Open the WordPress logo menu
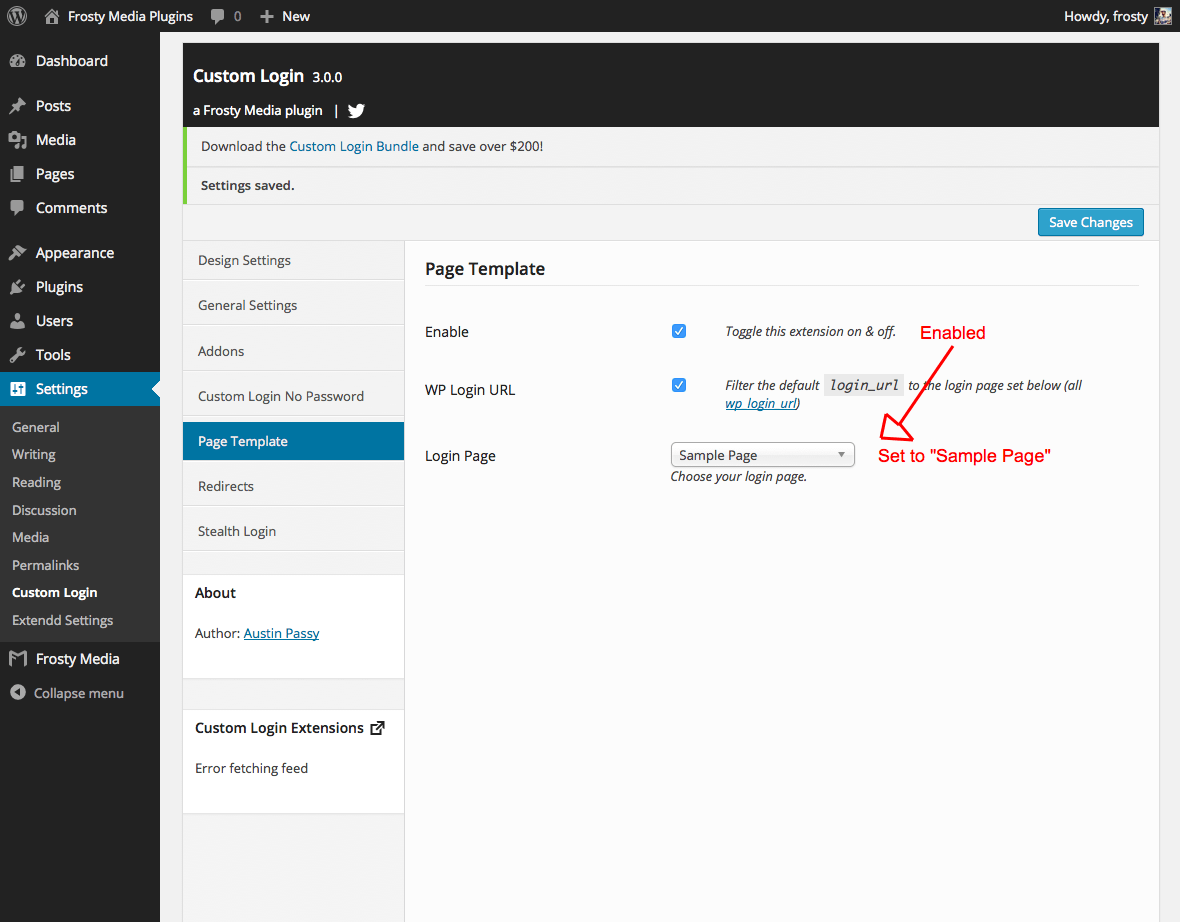1180x922 pixels. (17, 16)
